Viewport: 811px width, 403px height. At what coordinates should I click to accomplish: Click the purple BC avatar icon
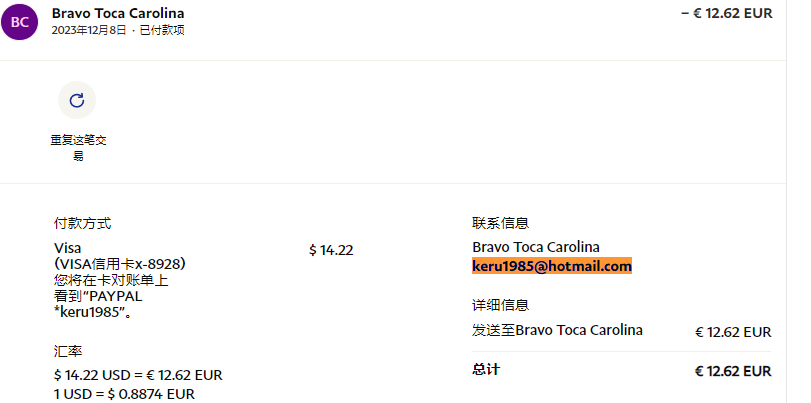coord(20,22)
